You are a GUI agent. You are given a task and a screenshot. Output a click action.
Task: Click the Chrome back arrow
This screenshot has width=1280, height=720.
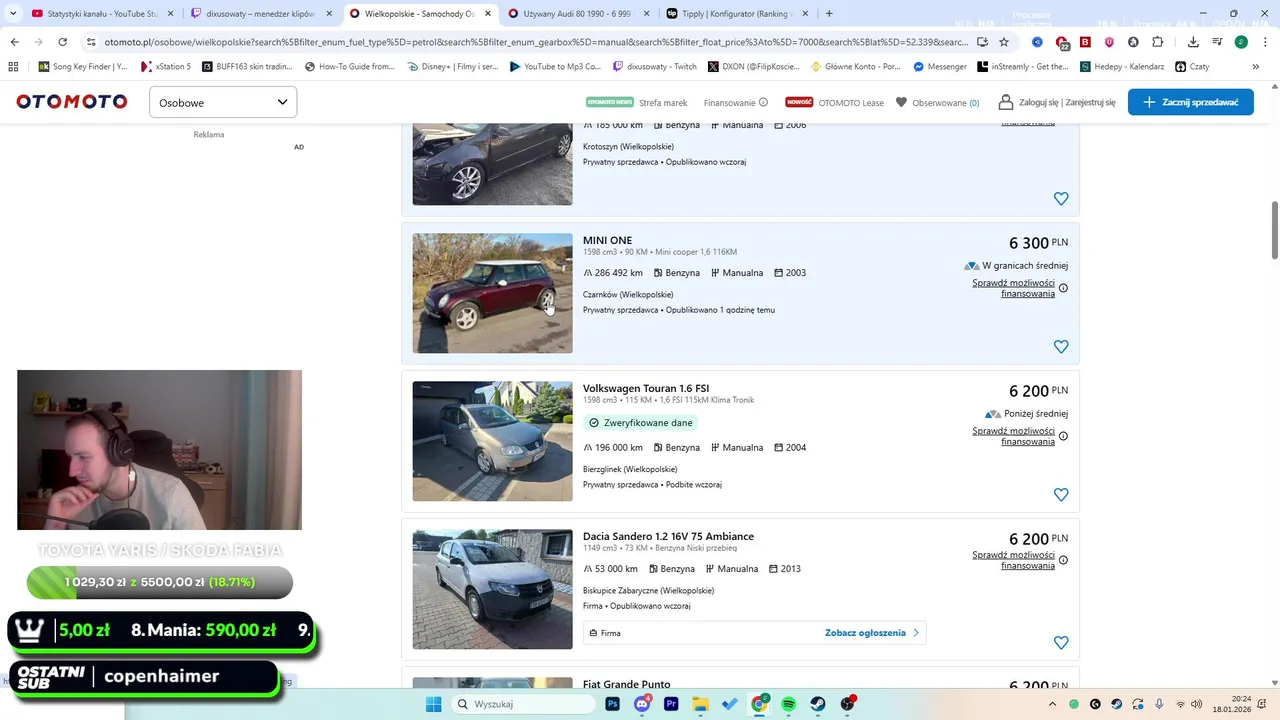(x=14, y=42)
